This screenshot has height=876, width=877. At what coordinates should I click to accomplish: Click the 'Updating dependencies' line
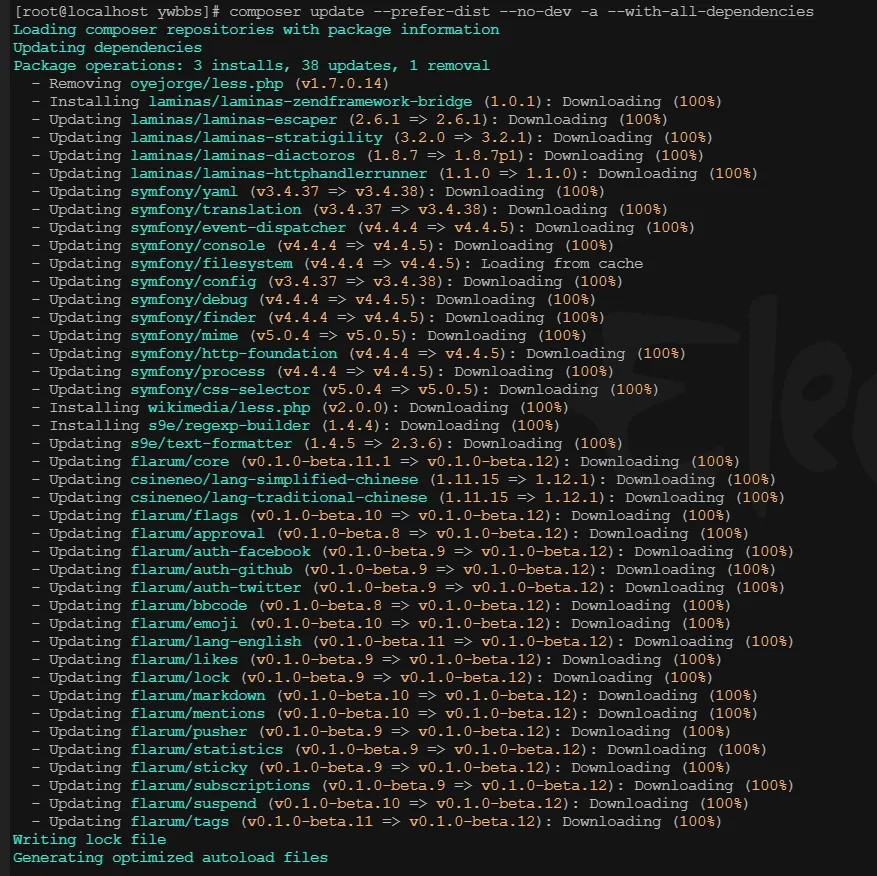(107, 48)
